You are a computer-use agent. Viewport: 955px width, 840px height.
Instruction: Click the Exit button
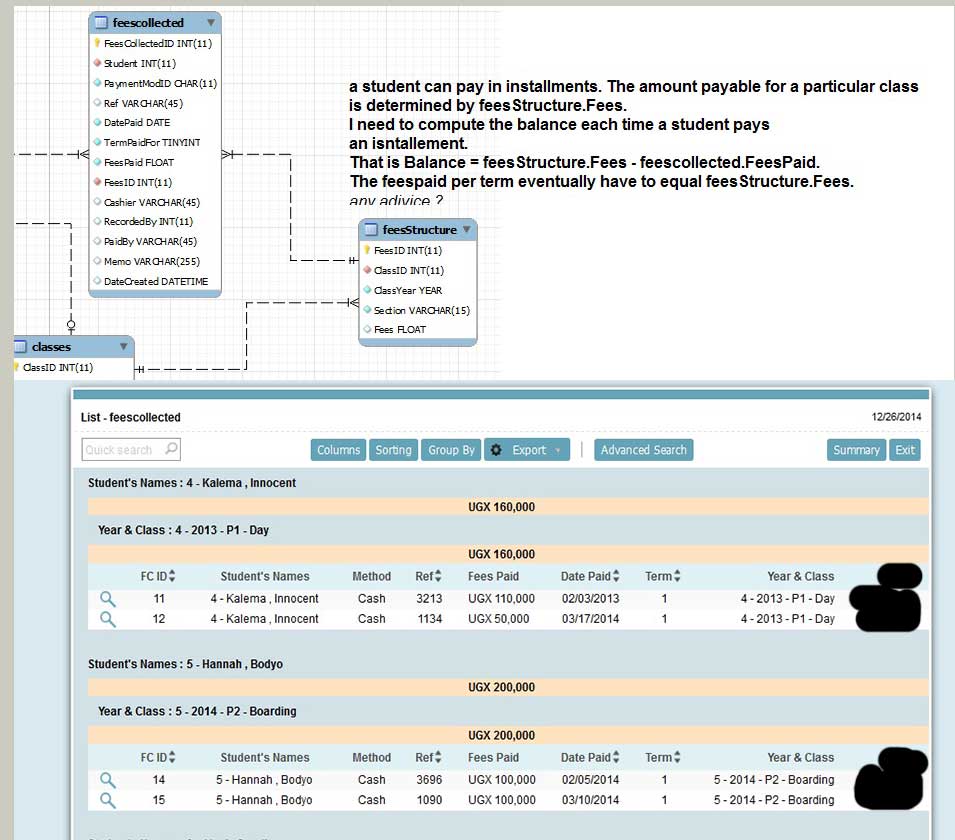coord(904,450)
